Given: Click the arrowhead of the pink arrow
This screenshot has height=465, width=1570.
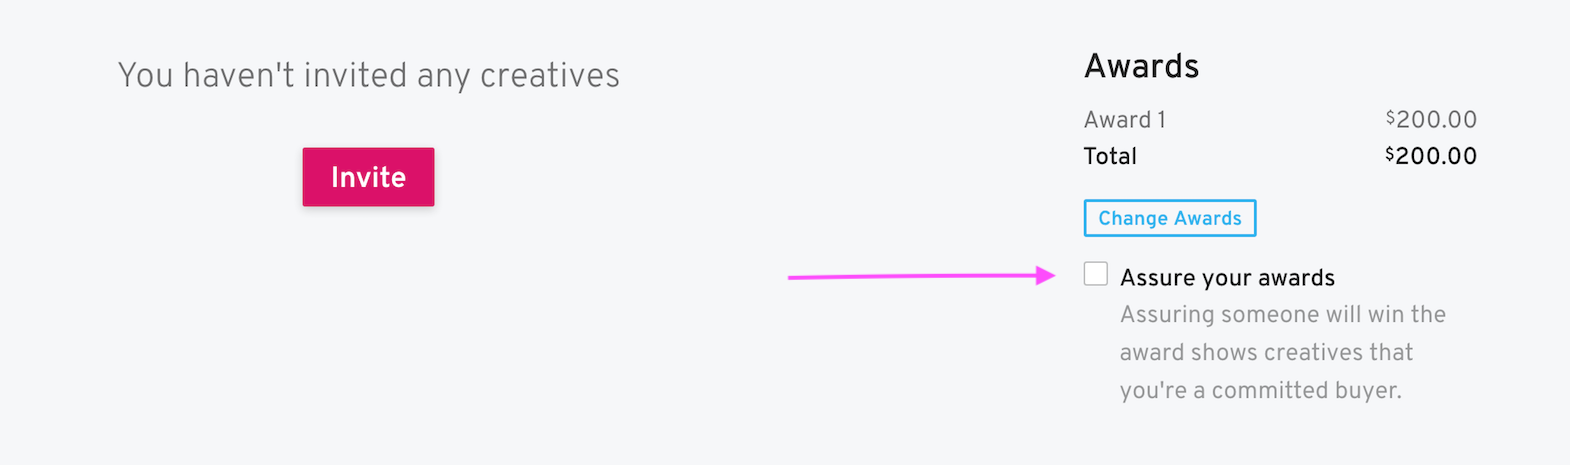Looking at the screenshot, I should (1047, 276).
